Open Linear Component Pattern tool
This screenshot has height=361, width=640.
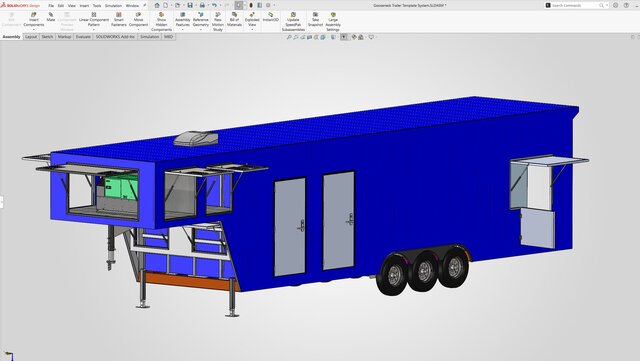(94, 20)
